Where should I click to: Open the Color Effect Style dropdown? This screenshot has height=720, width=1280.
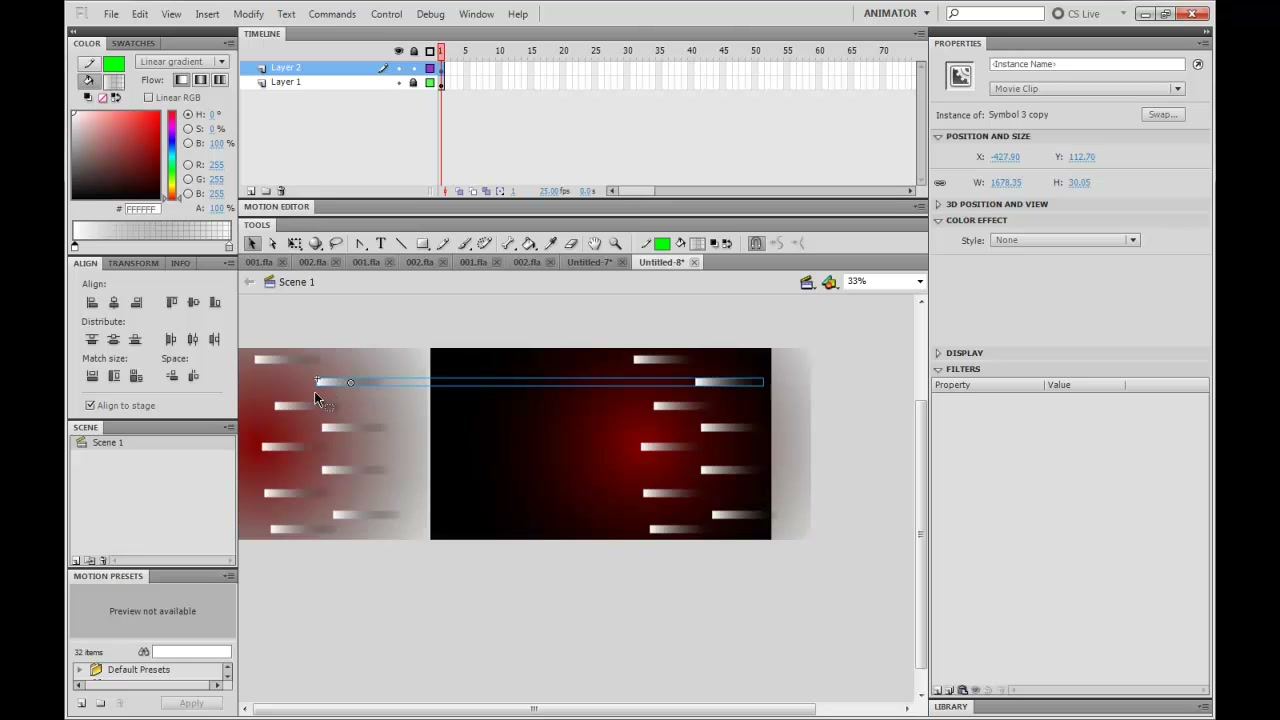click(1065, 240)
